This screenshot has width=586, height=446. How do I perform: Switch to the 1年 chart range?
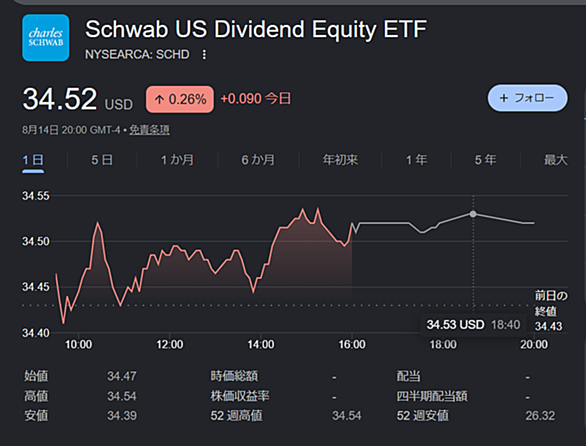click(416, 160)
